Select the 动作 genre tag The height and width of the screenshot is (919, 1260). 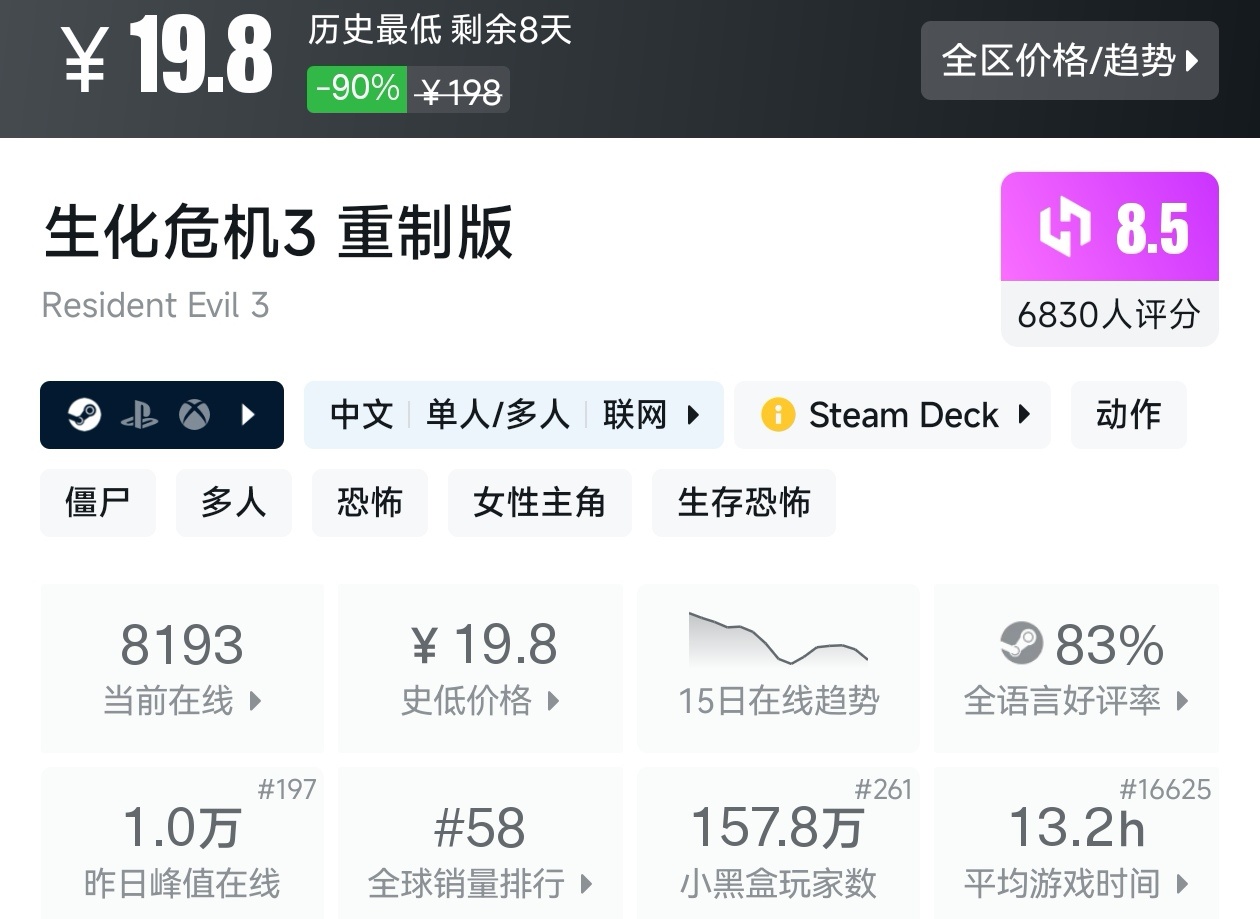pos(1128,415)
